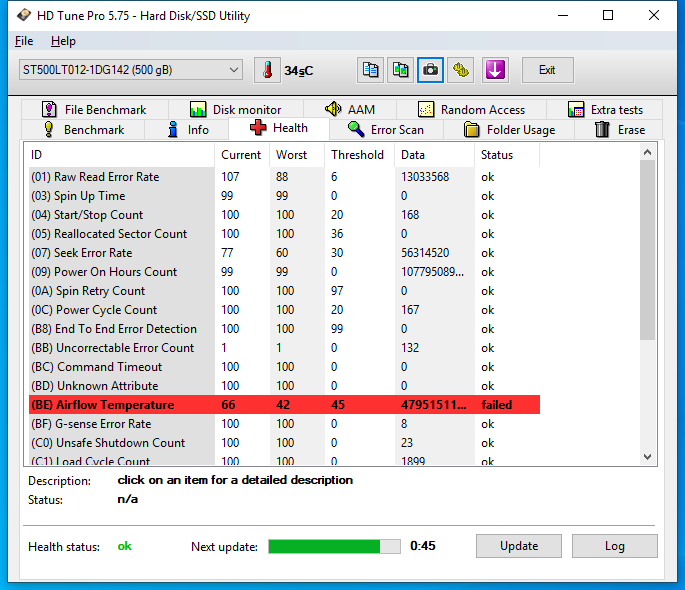Click the copy info to clipboard icon

(371, 70)
